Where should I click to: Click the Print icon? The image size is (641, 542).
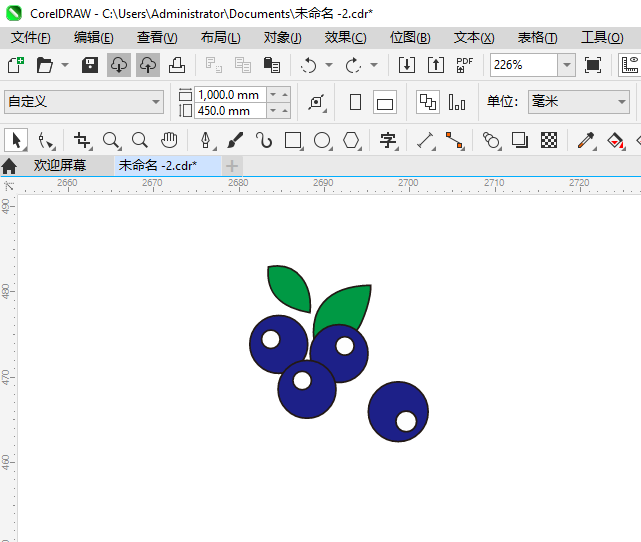(177, 65)
